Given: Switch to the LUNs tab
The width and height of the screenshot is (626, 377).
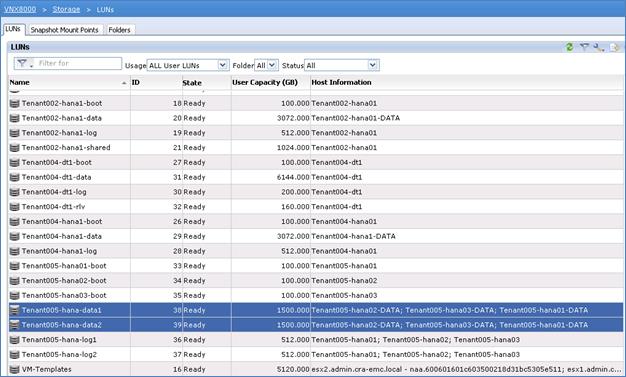Looking at the screenshot, I should point(14,30).
